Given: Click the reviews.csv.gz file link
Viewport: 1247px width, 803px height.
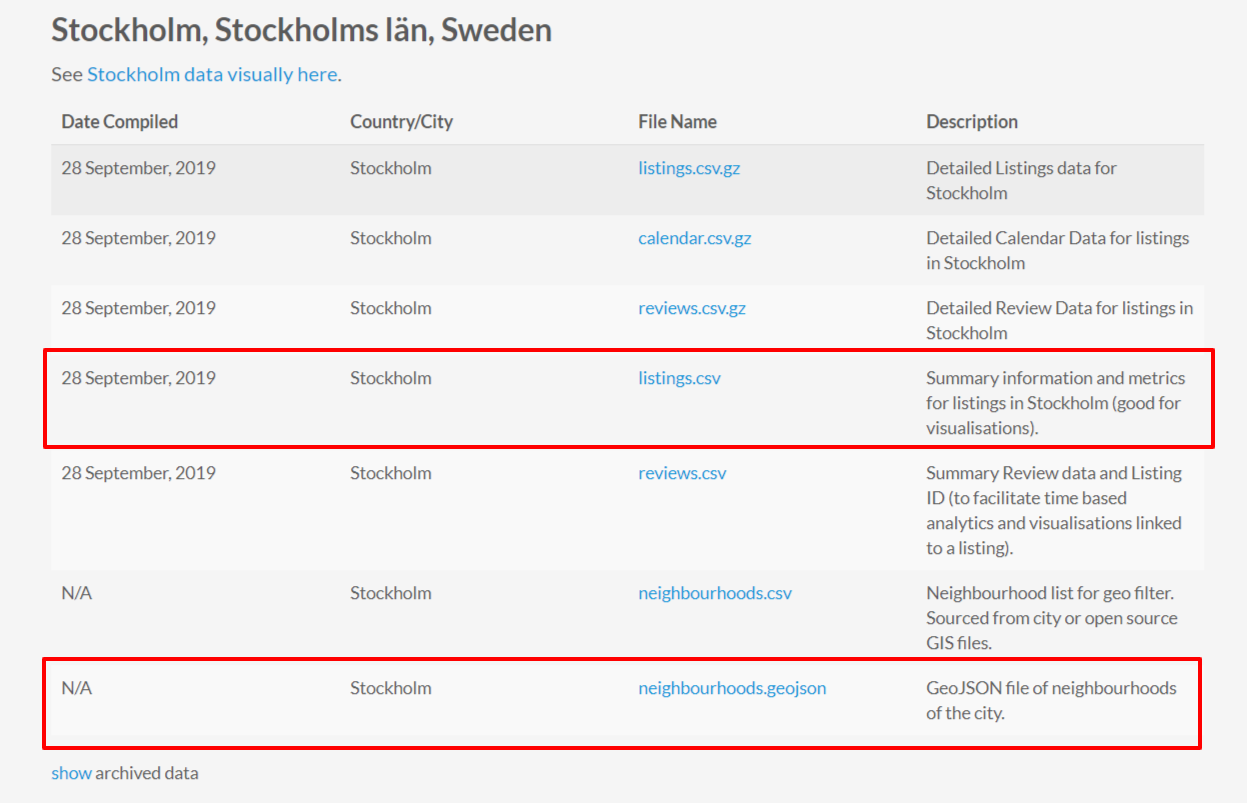Looking at the screenshot, I should (692, 308).
